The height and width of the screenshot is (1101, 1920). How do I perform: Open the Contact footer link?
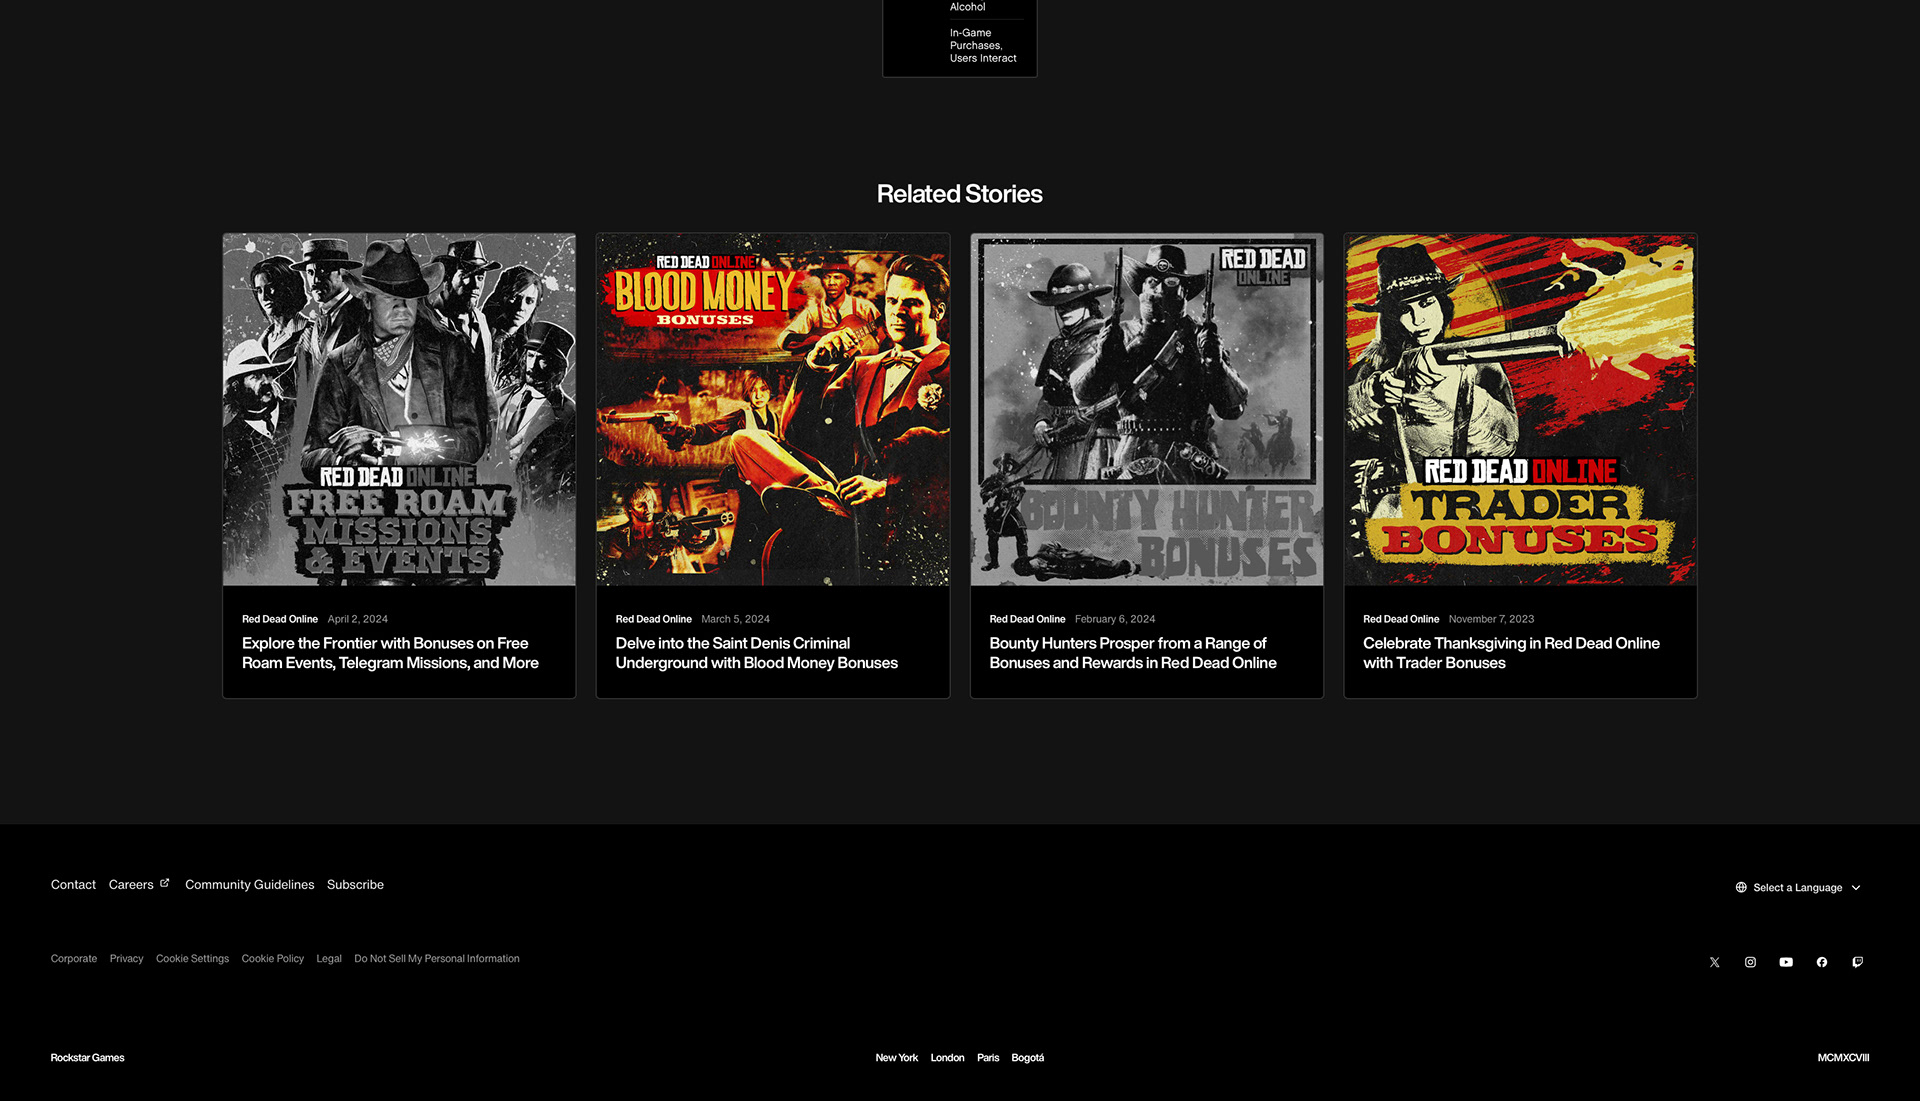tap(73, 885)
